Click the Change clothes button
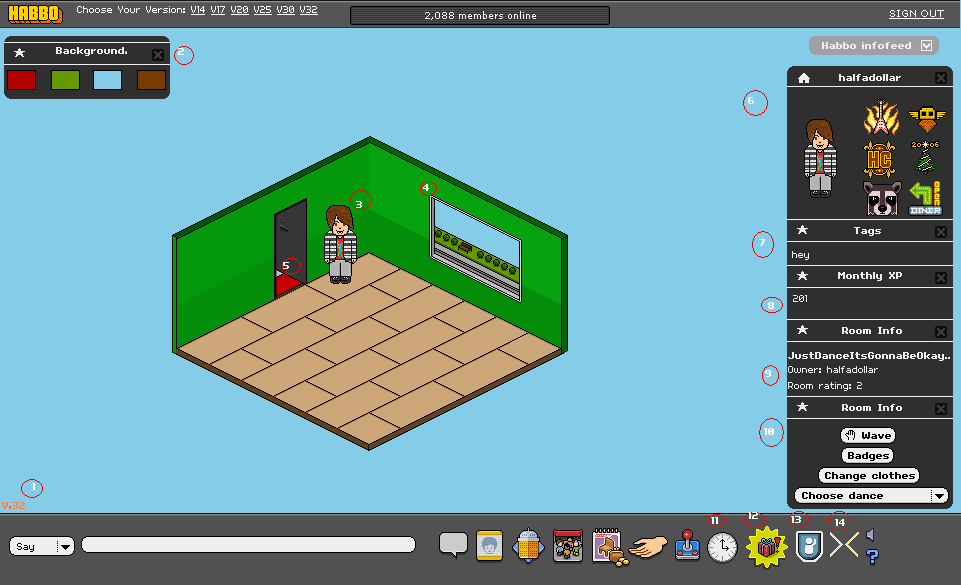This screenshot has width=961, height=585. point(869,475)
